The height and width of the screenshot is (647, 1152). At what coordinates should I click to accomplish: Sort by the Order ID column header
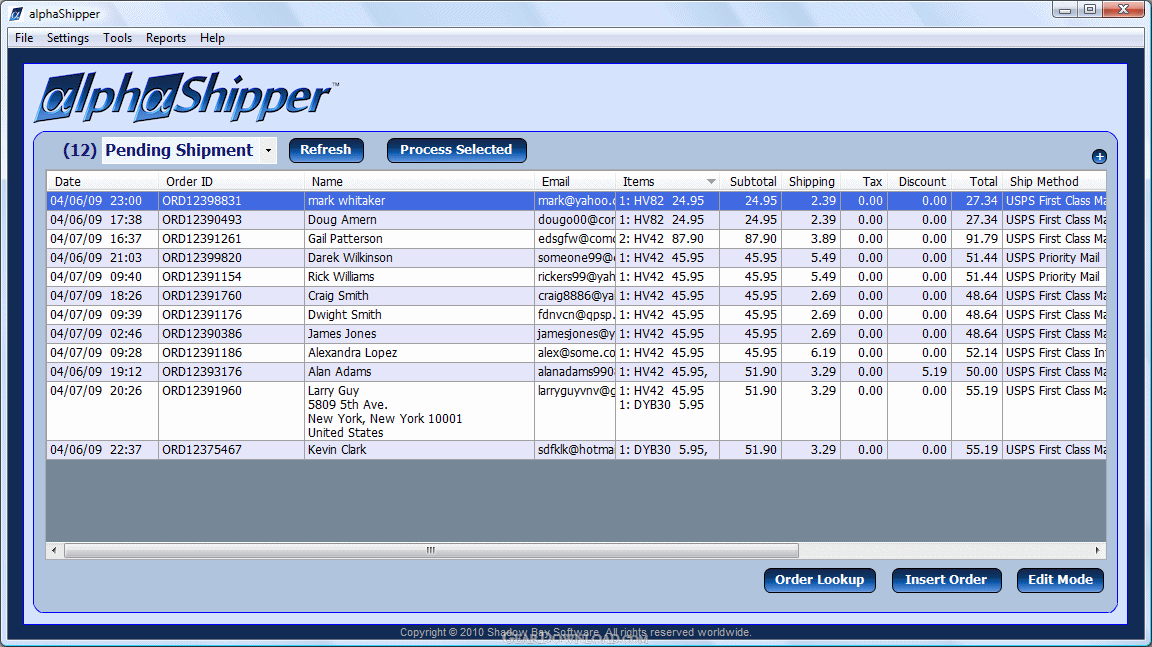pyautogui.click(x=231, y=181)
